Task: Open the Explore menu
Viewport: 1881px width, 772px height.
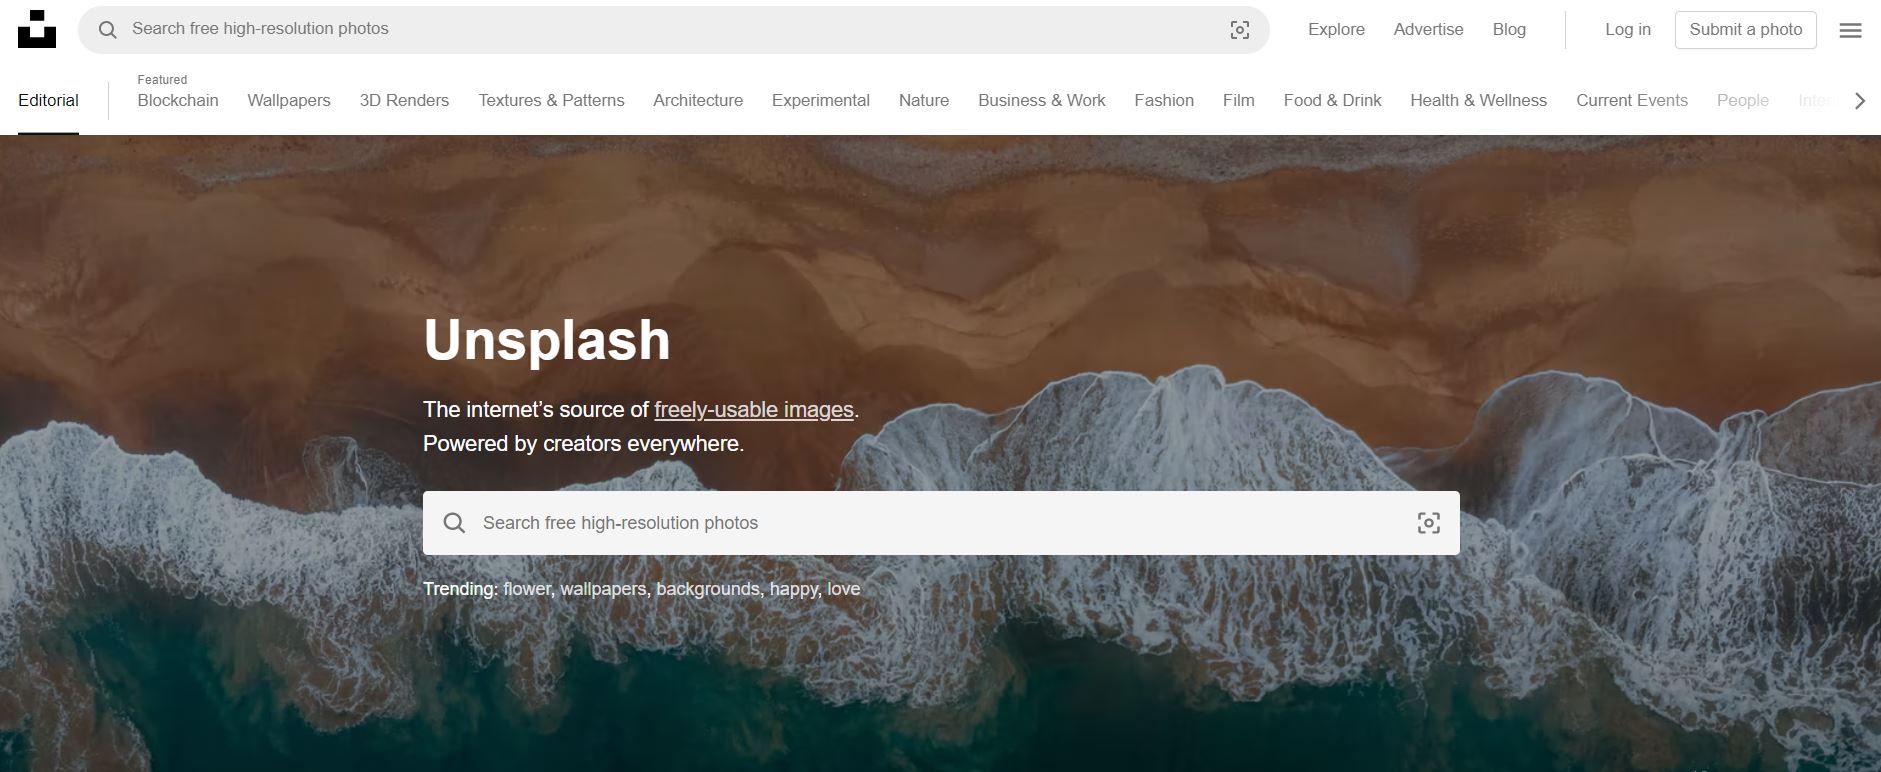Action: tap(1336, 30)
